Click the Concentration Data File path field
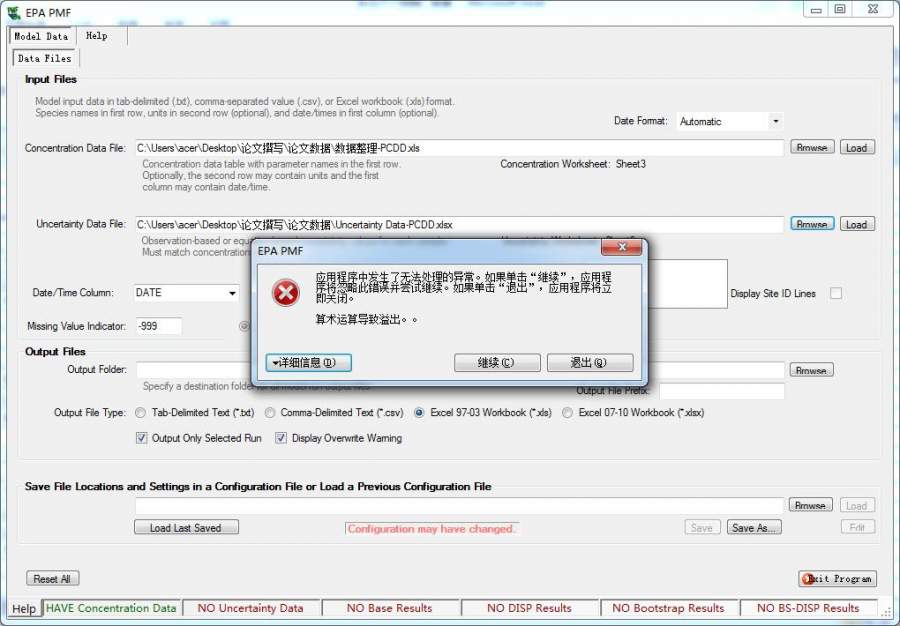Viewport: 900px width, 626px height. tap(459, 148)
